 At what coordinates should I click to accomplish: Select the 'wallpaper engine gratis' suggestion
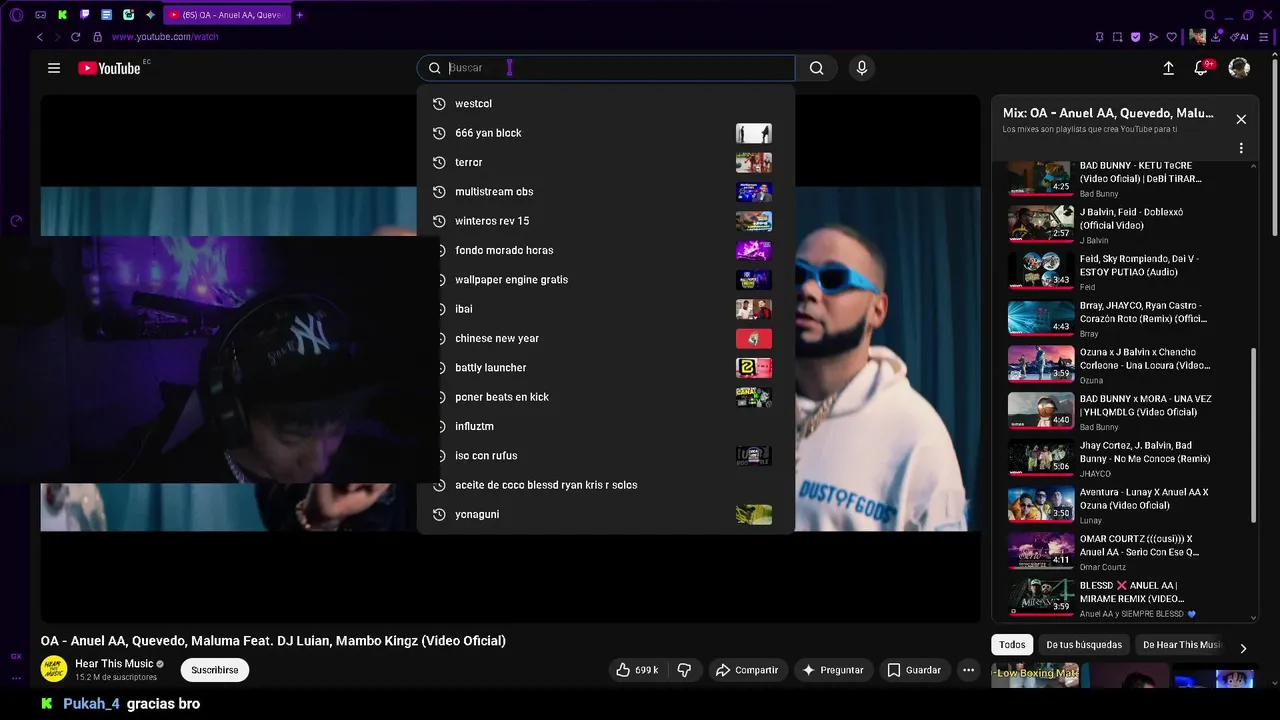coord(606,280)
